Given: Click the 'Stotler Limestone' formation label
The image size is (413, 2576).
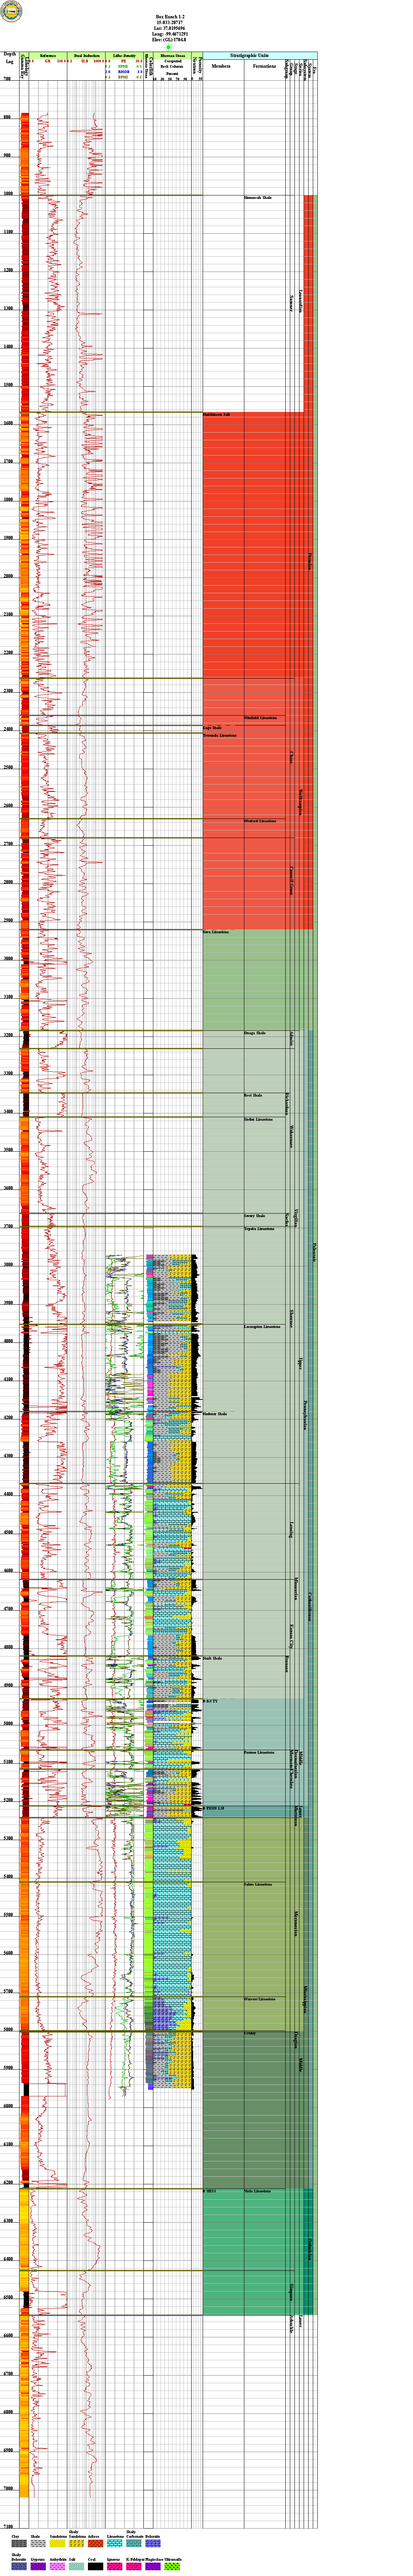Looking at the screenshot, I should pyautogui.click(x=259, y=1119).
